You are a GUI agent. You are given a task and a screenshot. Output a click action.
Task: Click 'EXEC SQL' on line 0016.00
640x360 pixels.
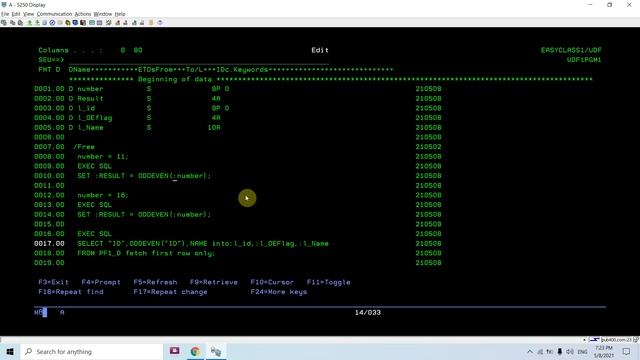pyautogui.click(x=94, y=234)
